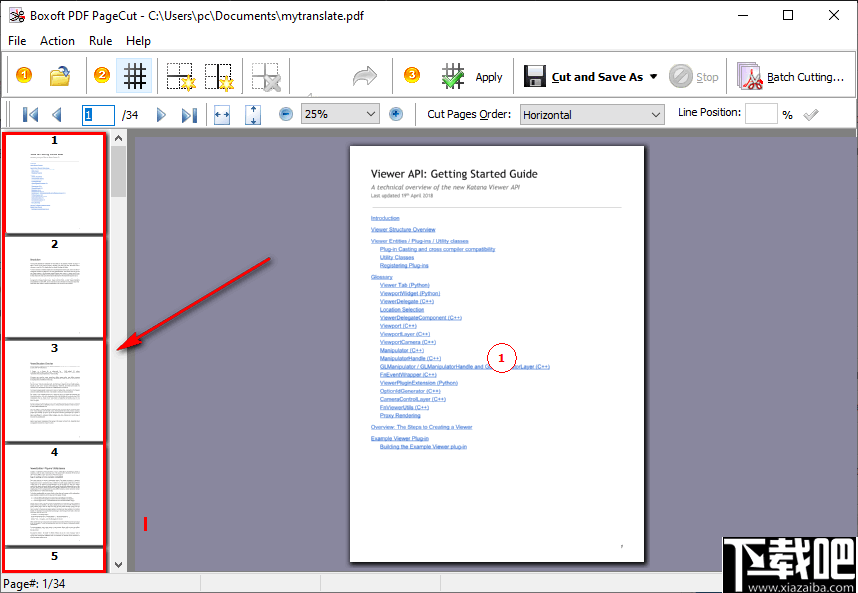Viewport: 858px width, 593px height.
Task: Open a PDF file
Action: [59, 75]
